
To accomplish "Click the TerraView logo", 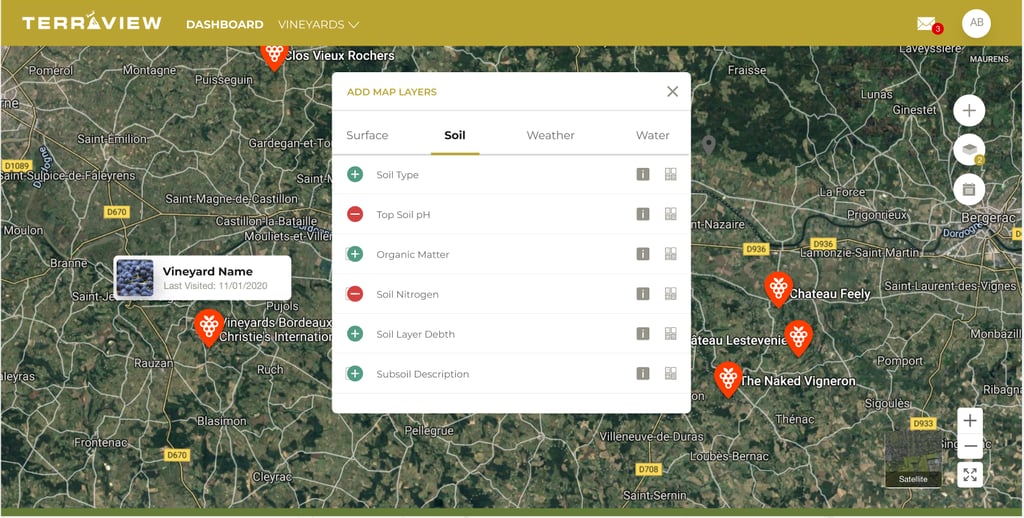I will click(92, 23).
